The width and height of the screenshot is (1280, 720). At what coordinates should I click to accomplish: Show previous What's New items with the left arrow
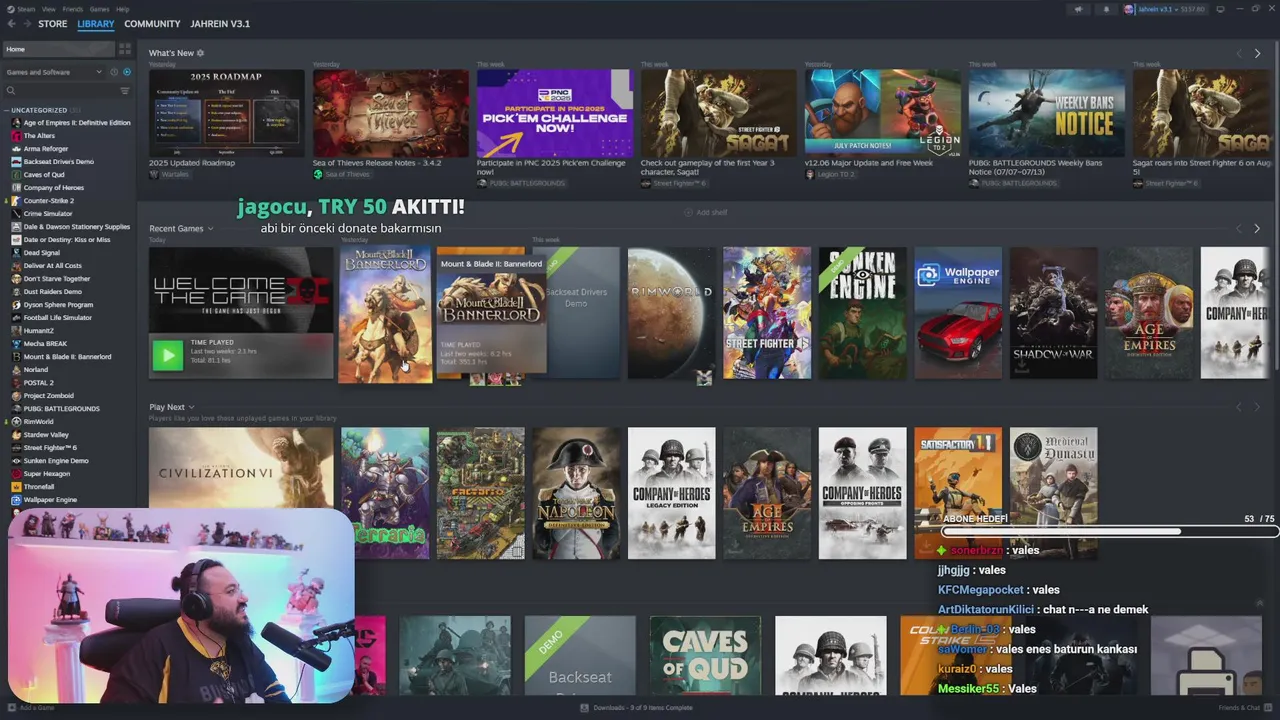pyautogui.click(x=1239, y=53)
